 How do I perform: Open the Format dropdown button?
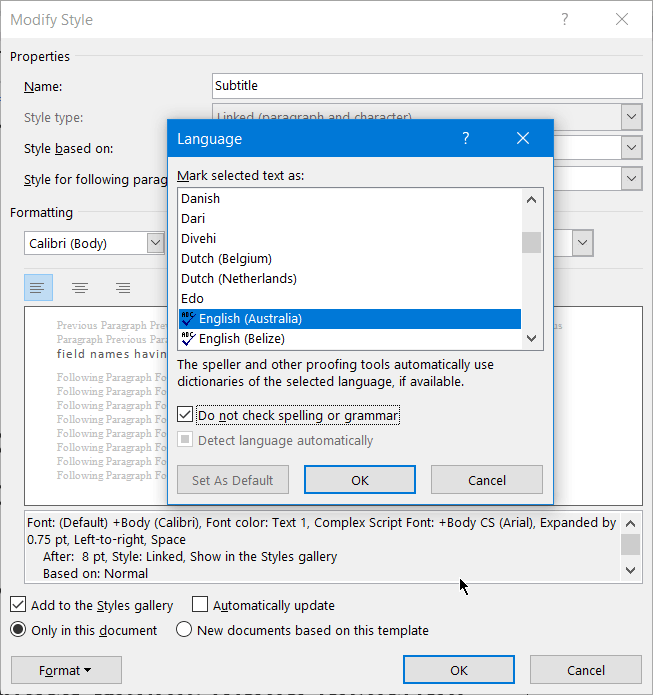[66, 670]
